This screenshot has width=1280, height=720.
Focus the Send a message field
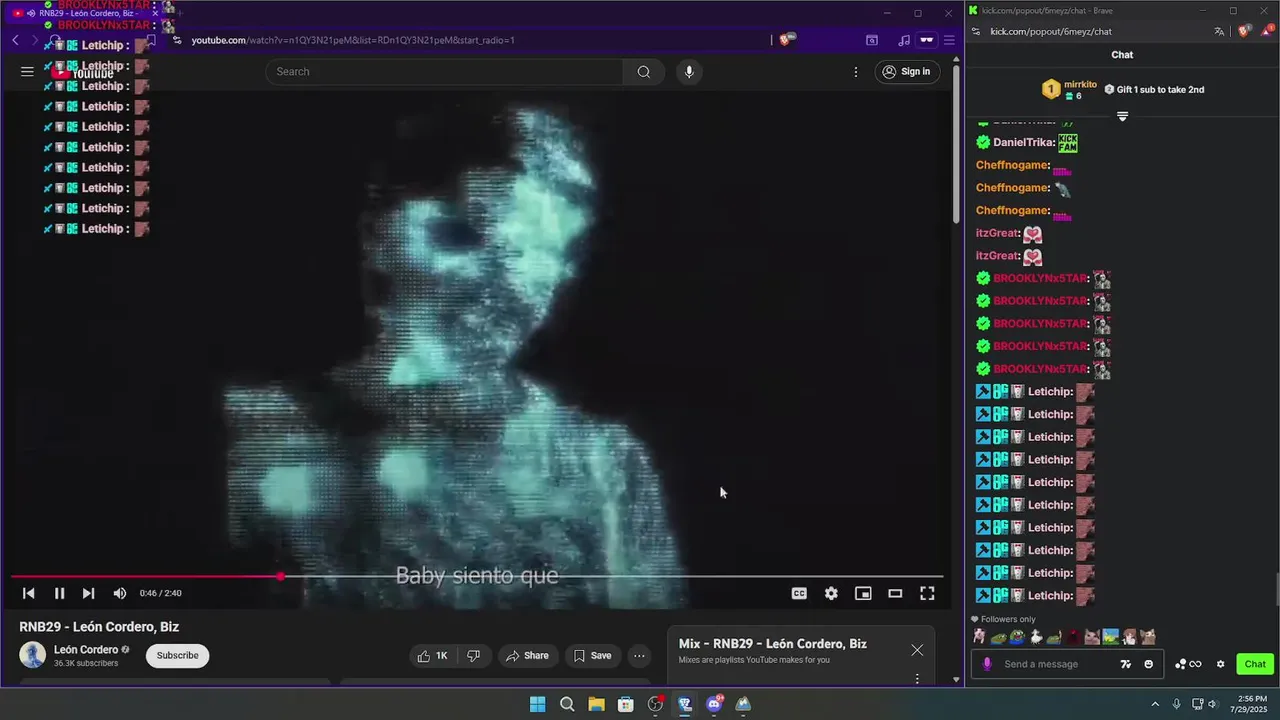1058,664
